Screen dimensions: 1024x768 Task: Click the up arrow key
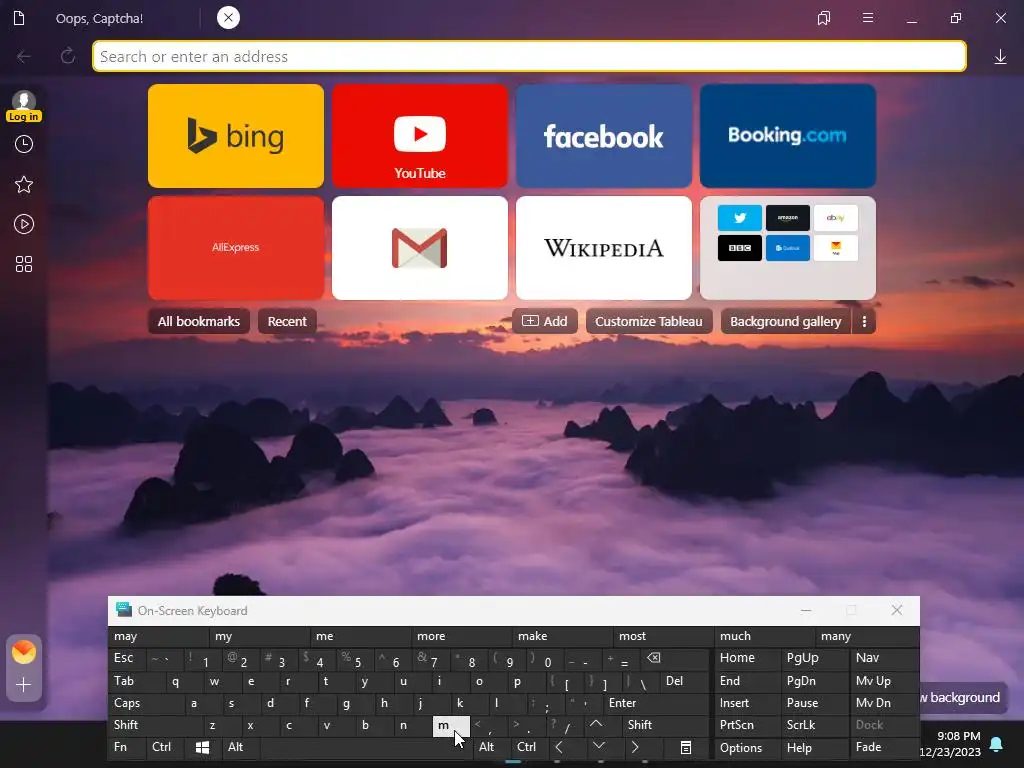pos(596,724)
